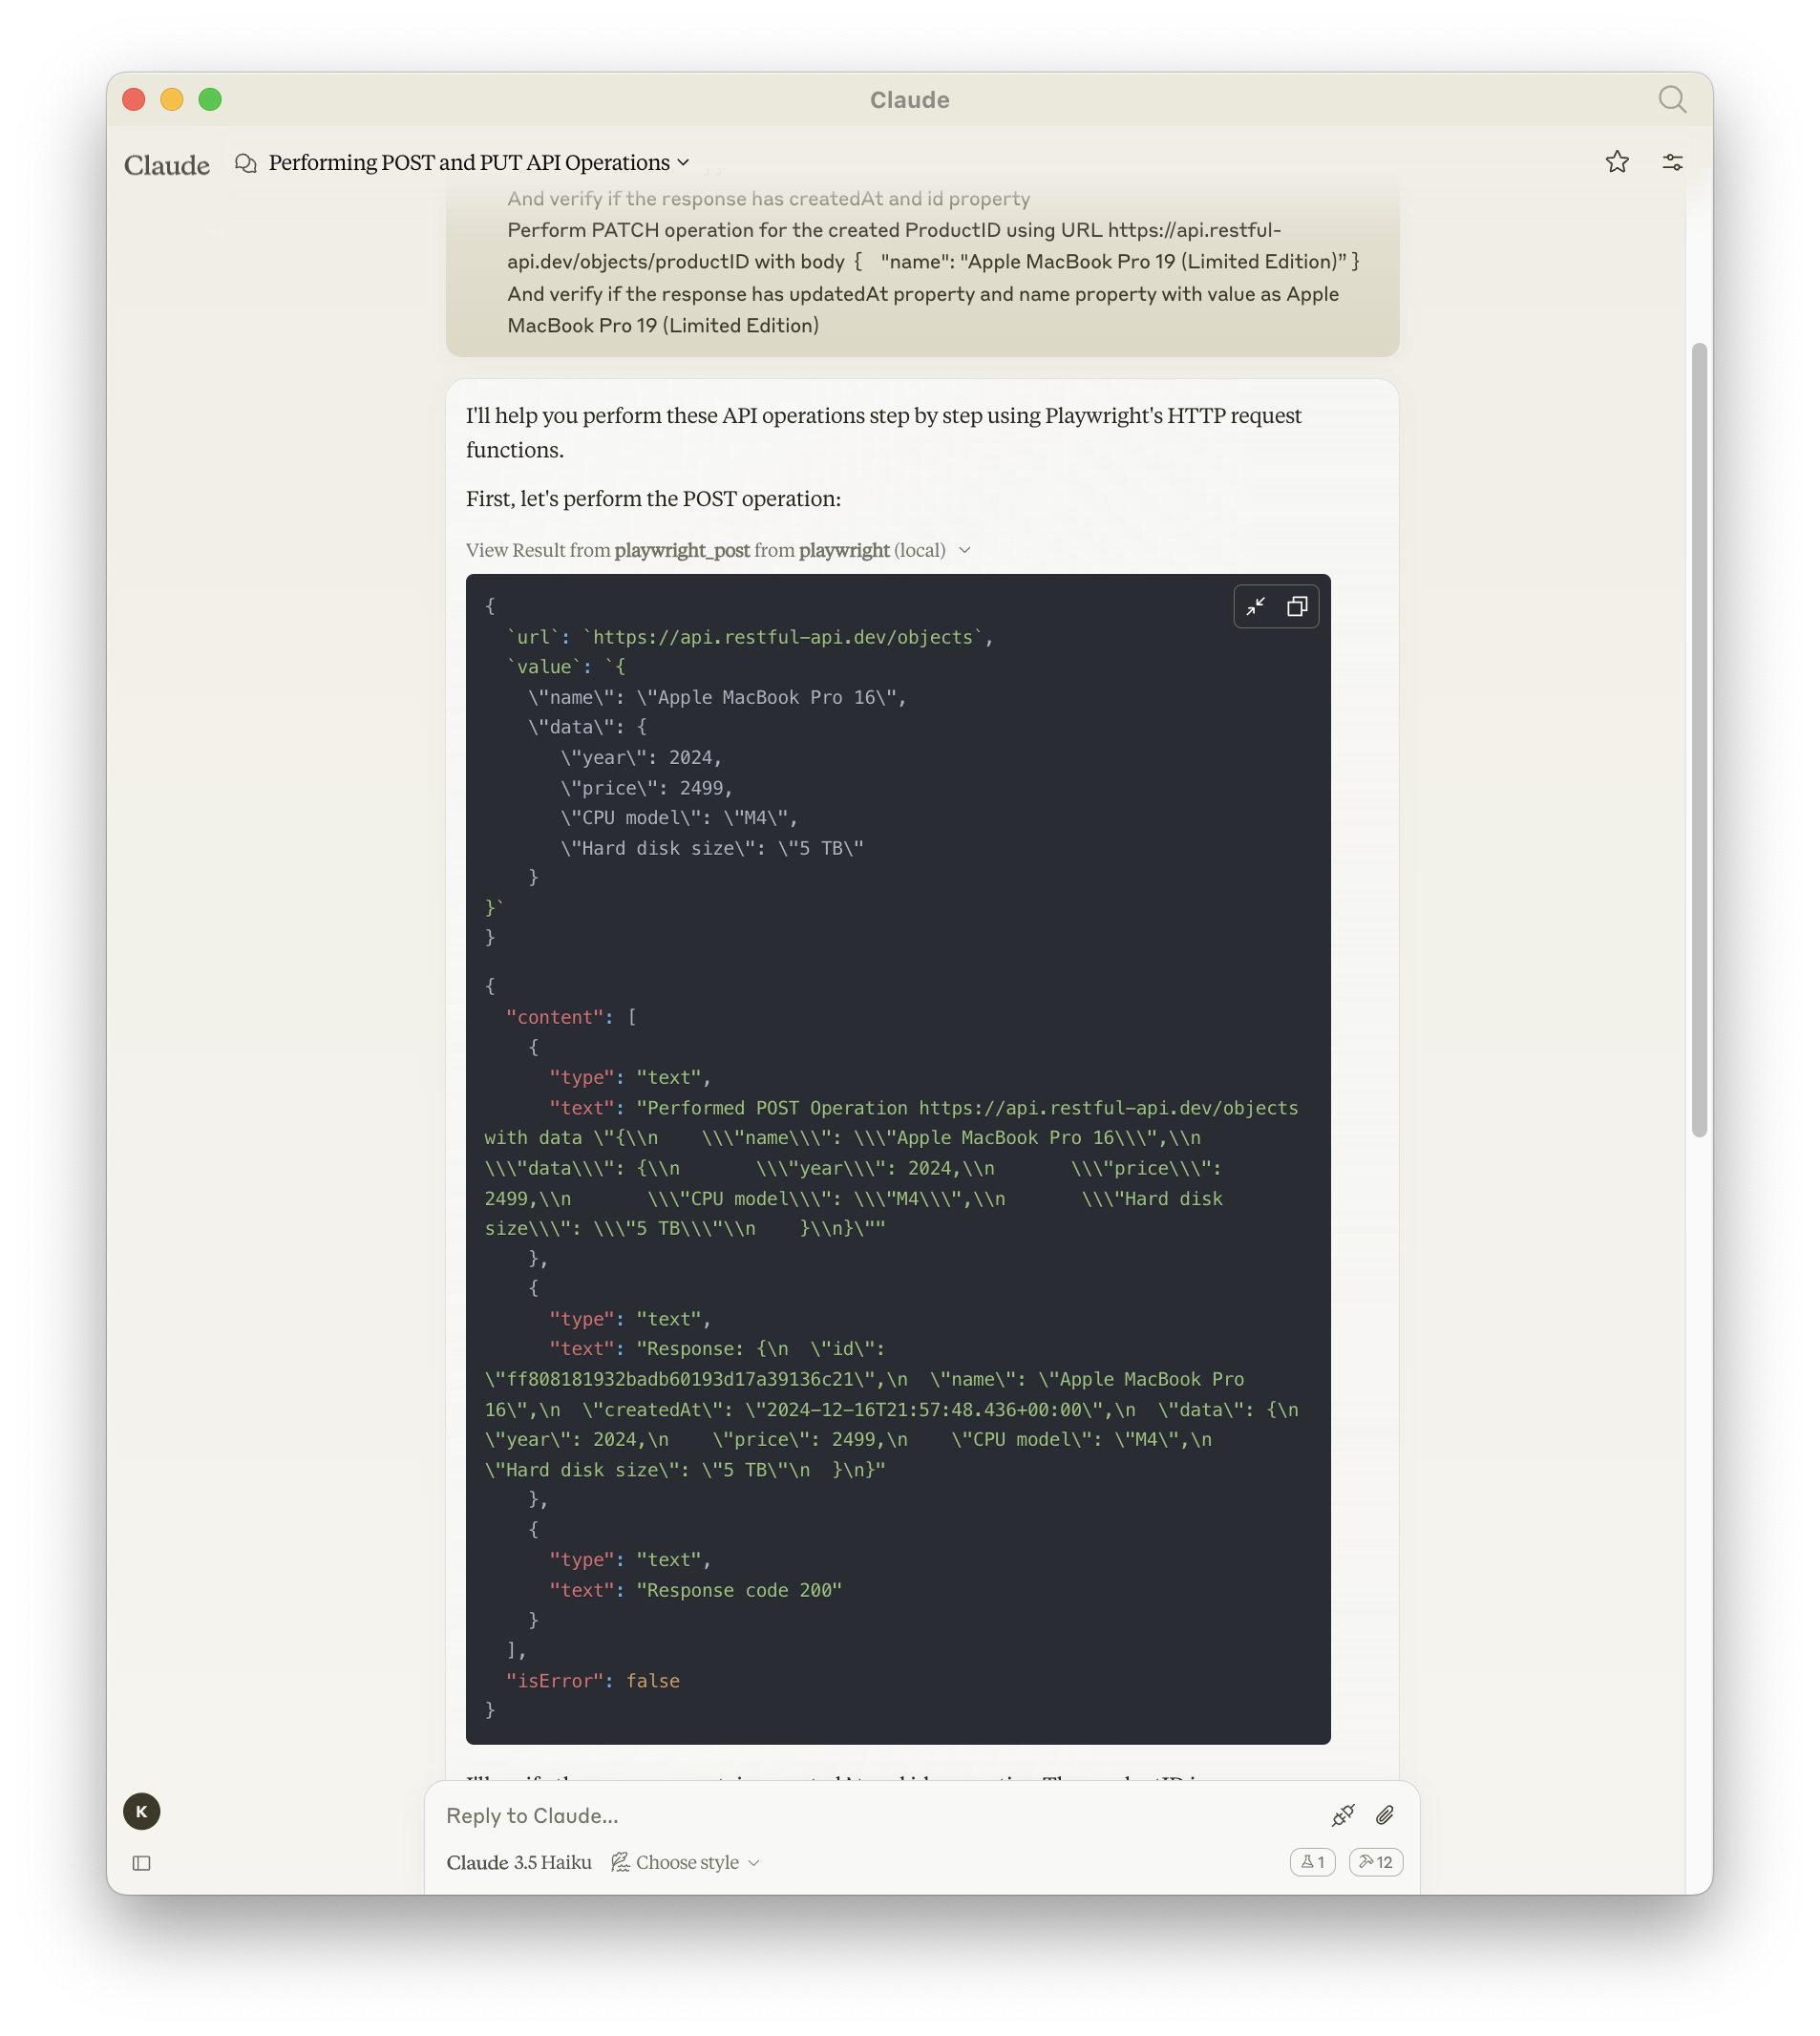Open MCP connectors via the plug icon
The width and height of the screenshot is (1820, 2036).
(1344, 1814)
